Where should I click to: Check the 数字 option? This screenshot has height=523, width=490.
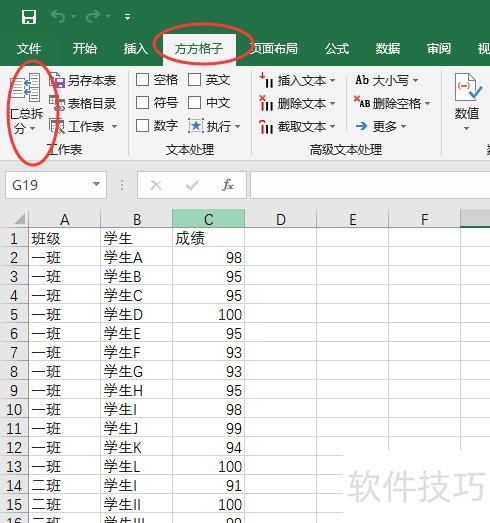[142, 126]
